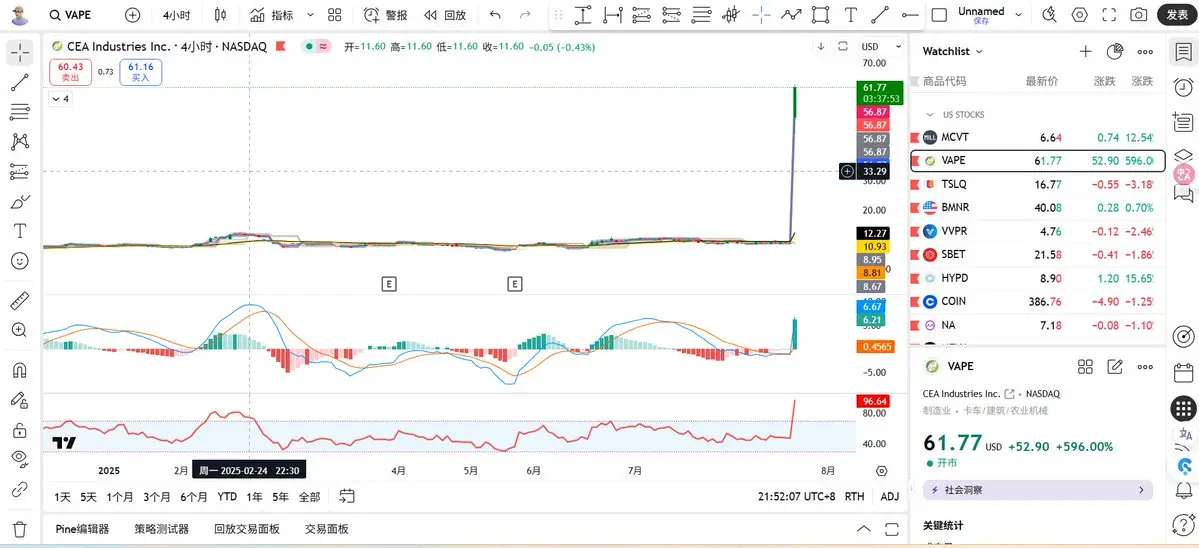Screen dimensions: 1199x548
Task: Select the pattern tool in left sidebar
Action: click(20, 141)
